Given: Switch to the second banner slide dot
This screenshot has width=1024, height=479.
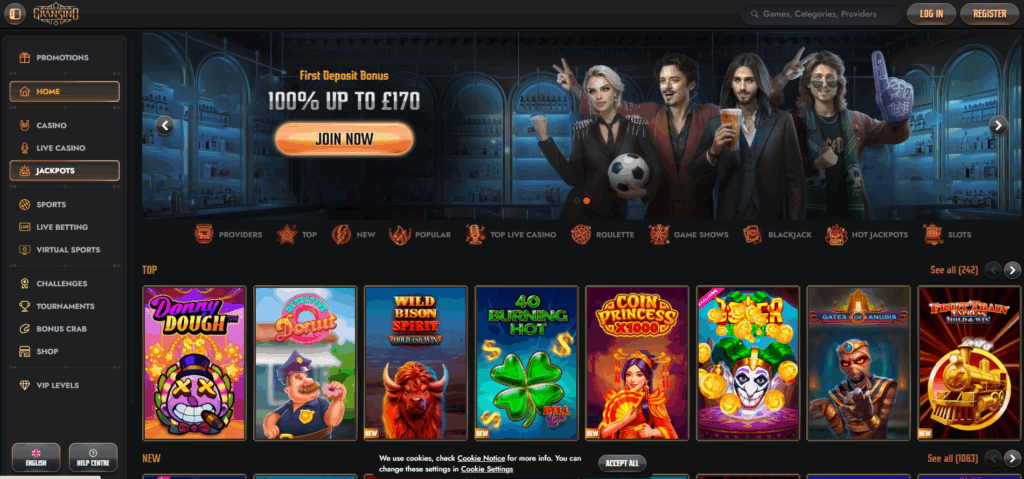Looking at the screenshot, I should (x=586, y=201).
